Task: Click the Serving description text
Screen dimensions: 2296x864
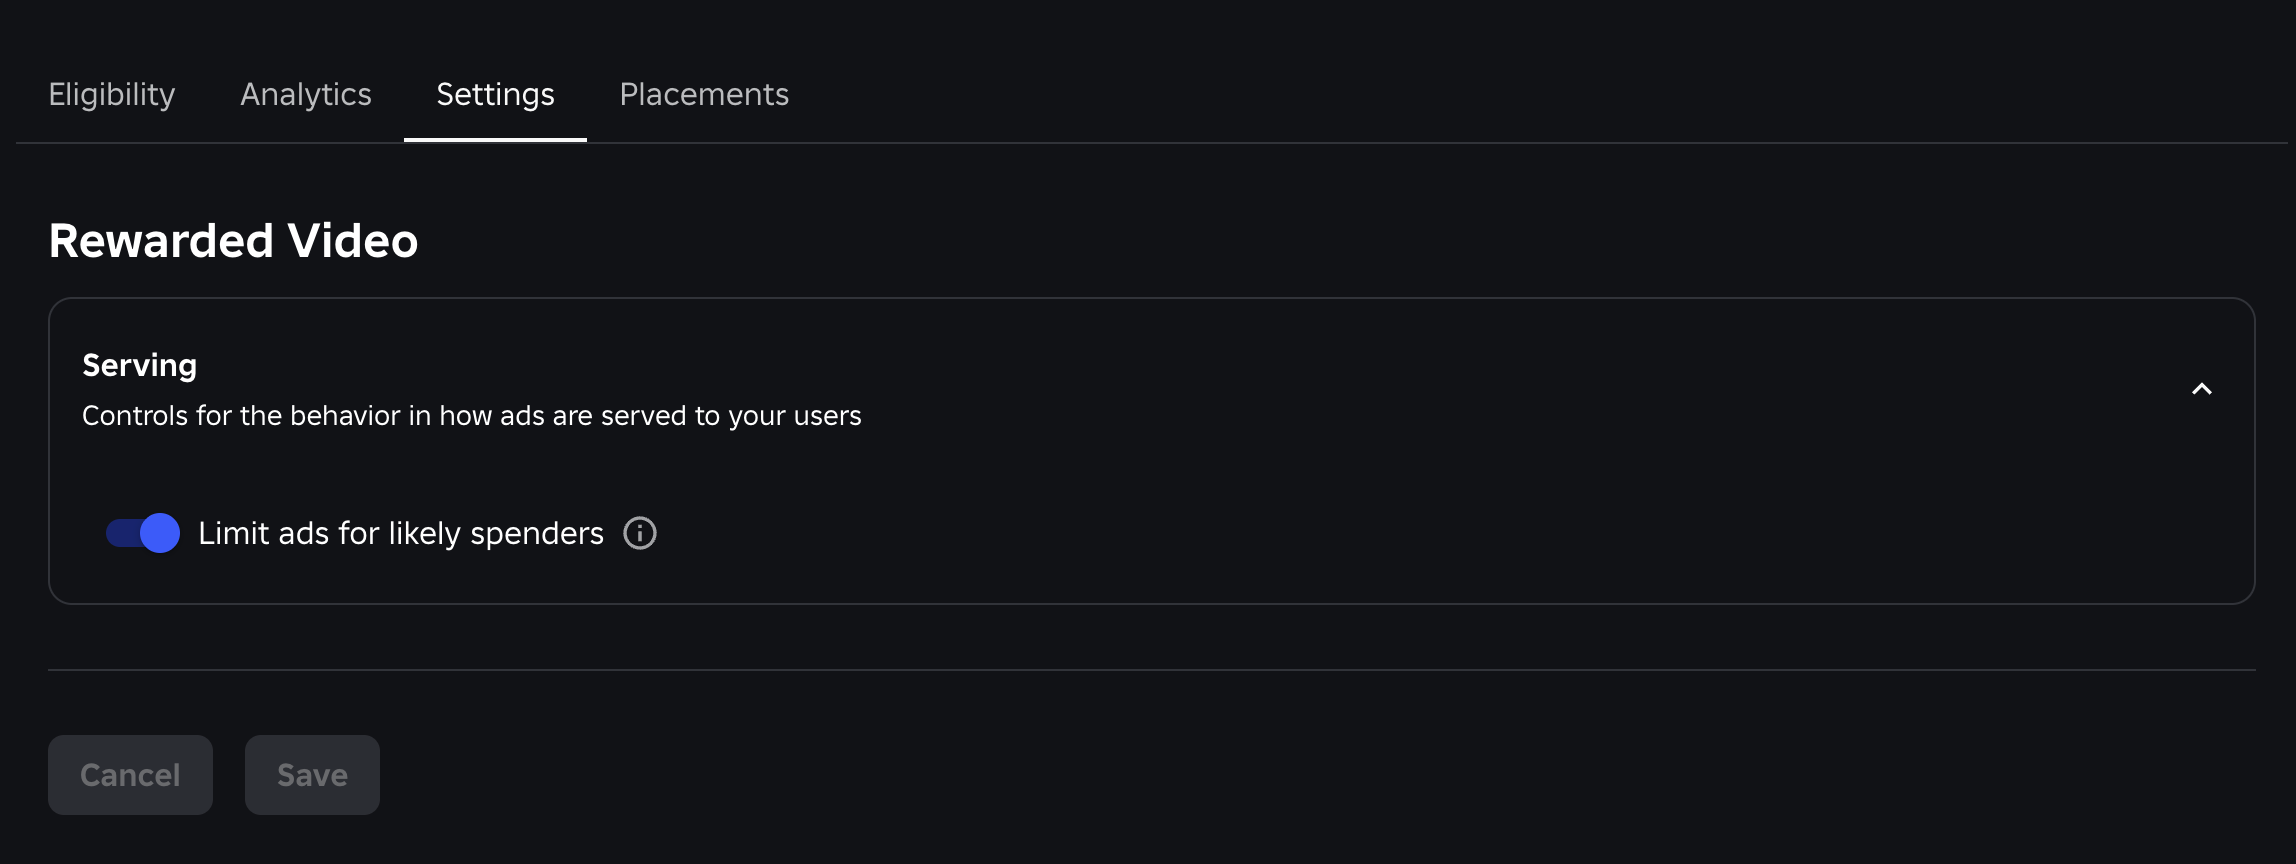Action: tap(471, 416)
